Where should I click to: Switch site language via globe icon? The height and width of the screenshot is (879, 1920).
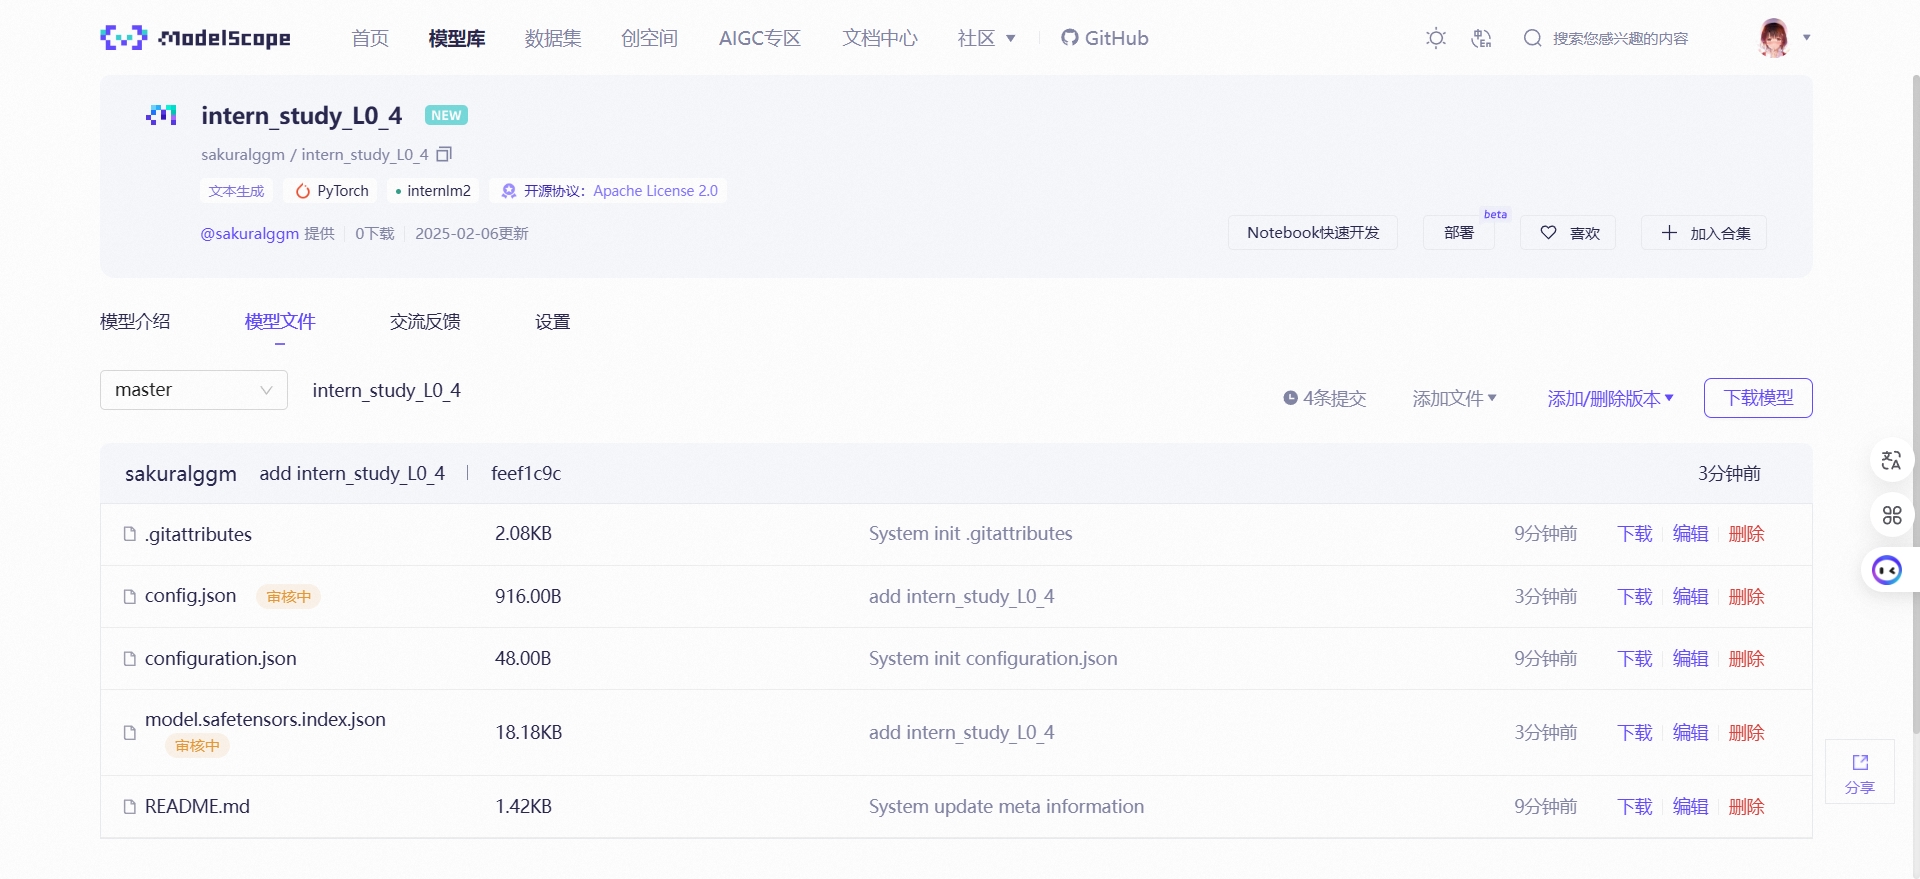pos(1482,38)
